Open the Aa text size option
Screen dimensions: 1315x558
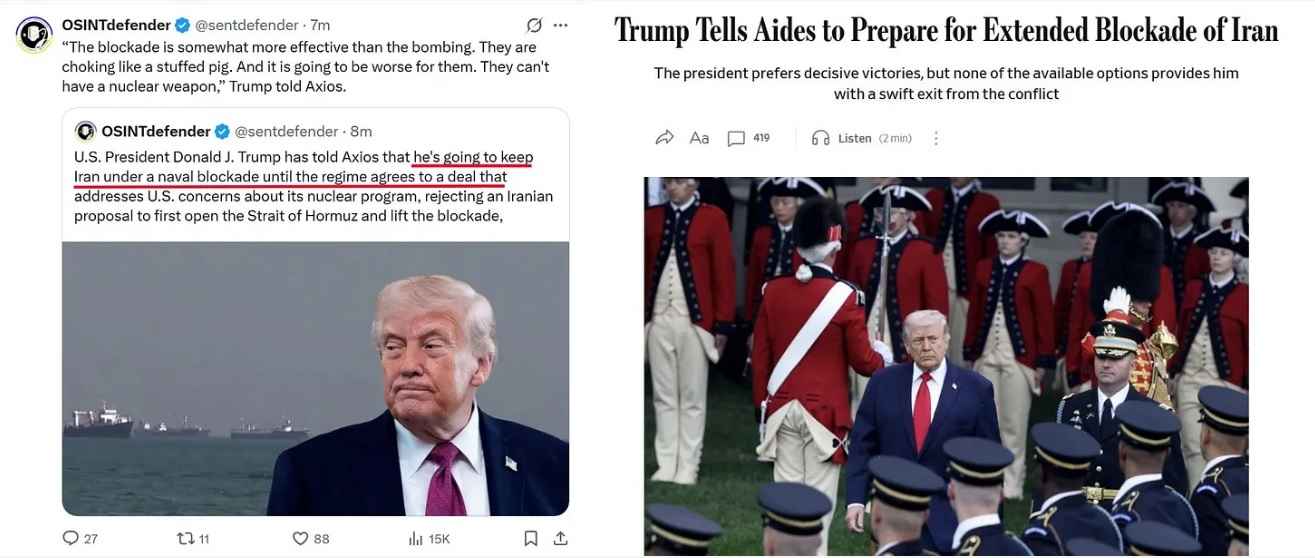click(x=699, y=138)
